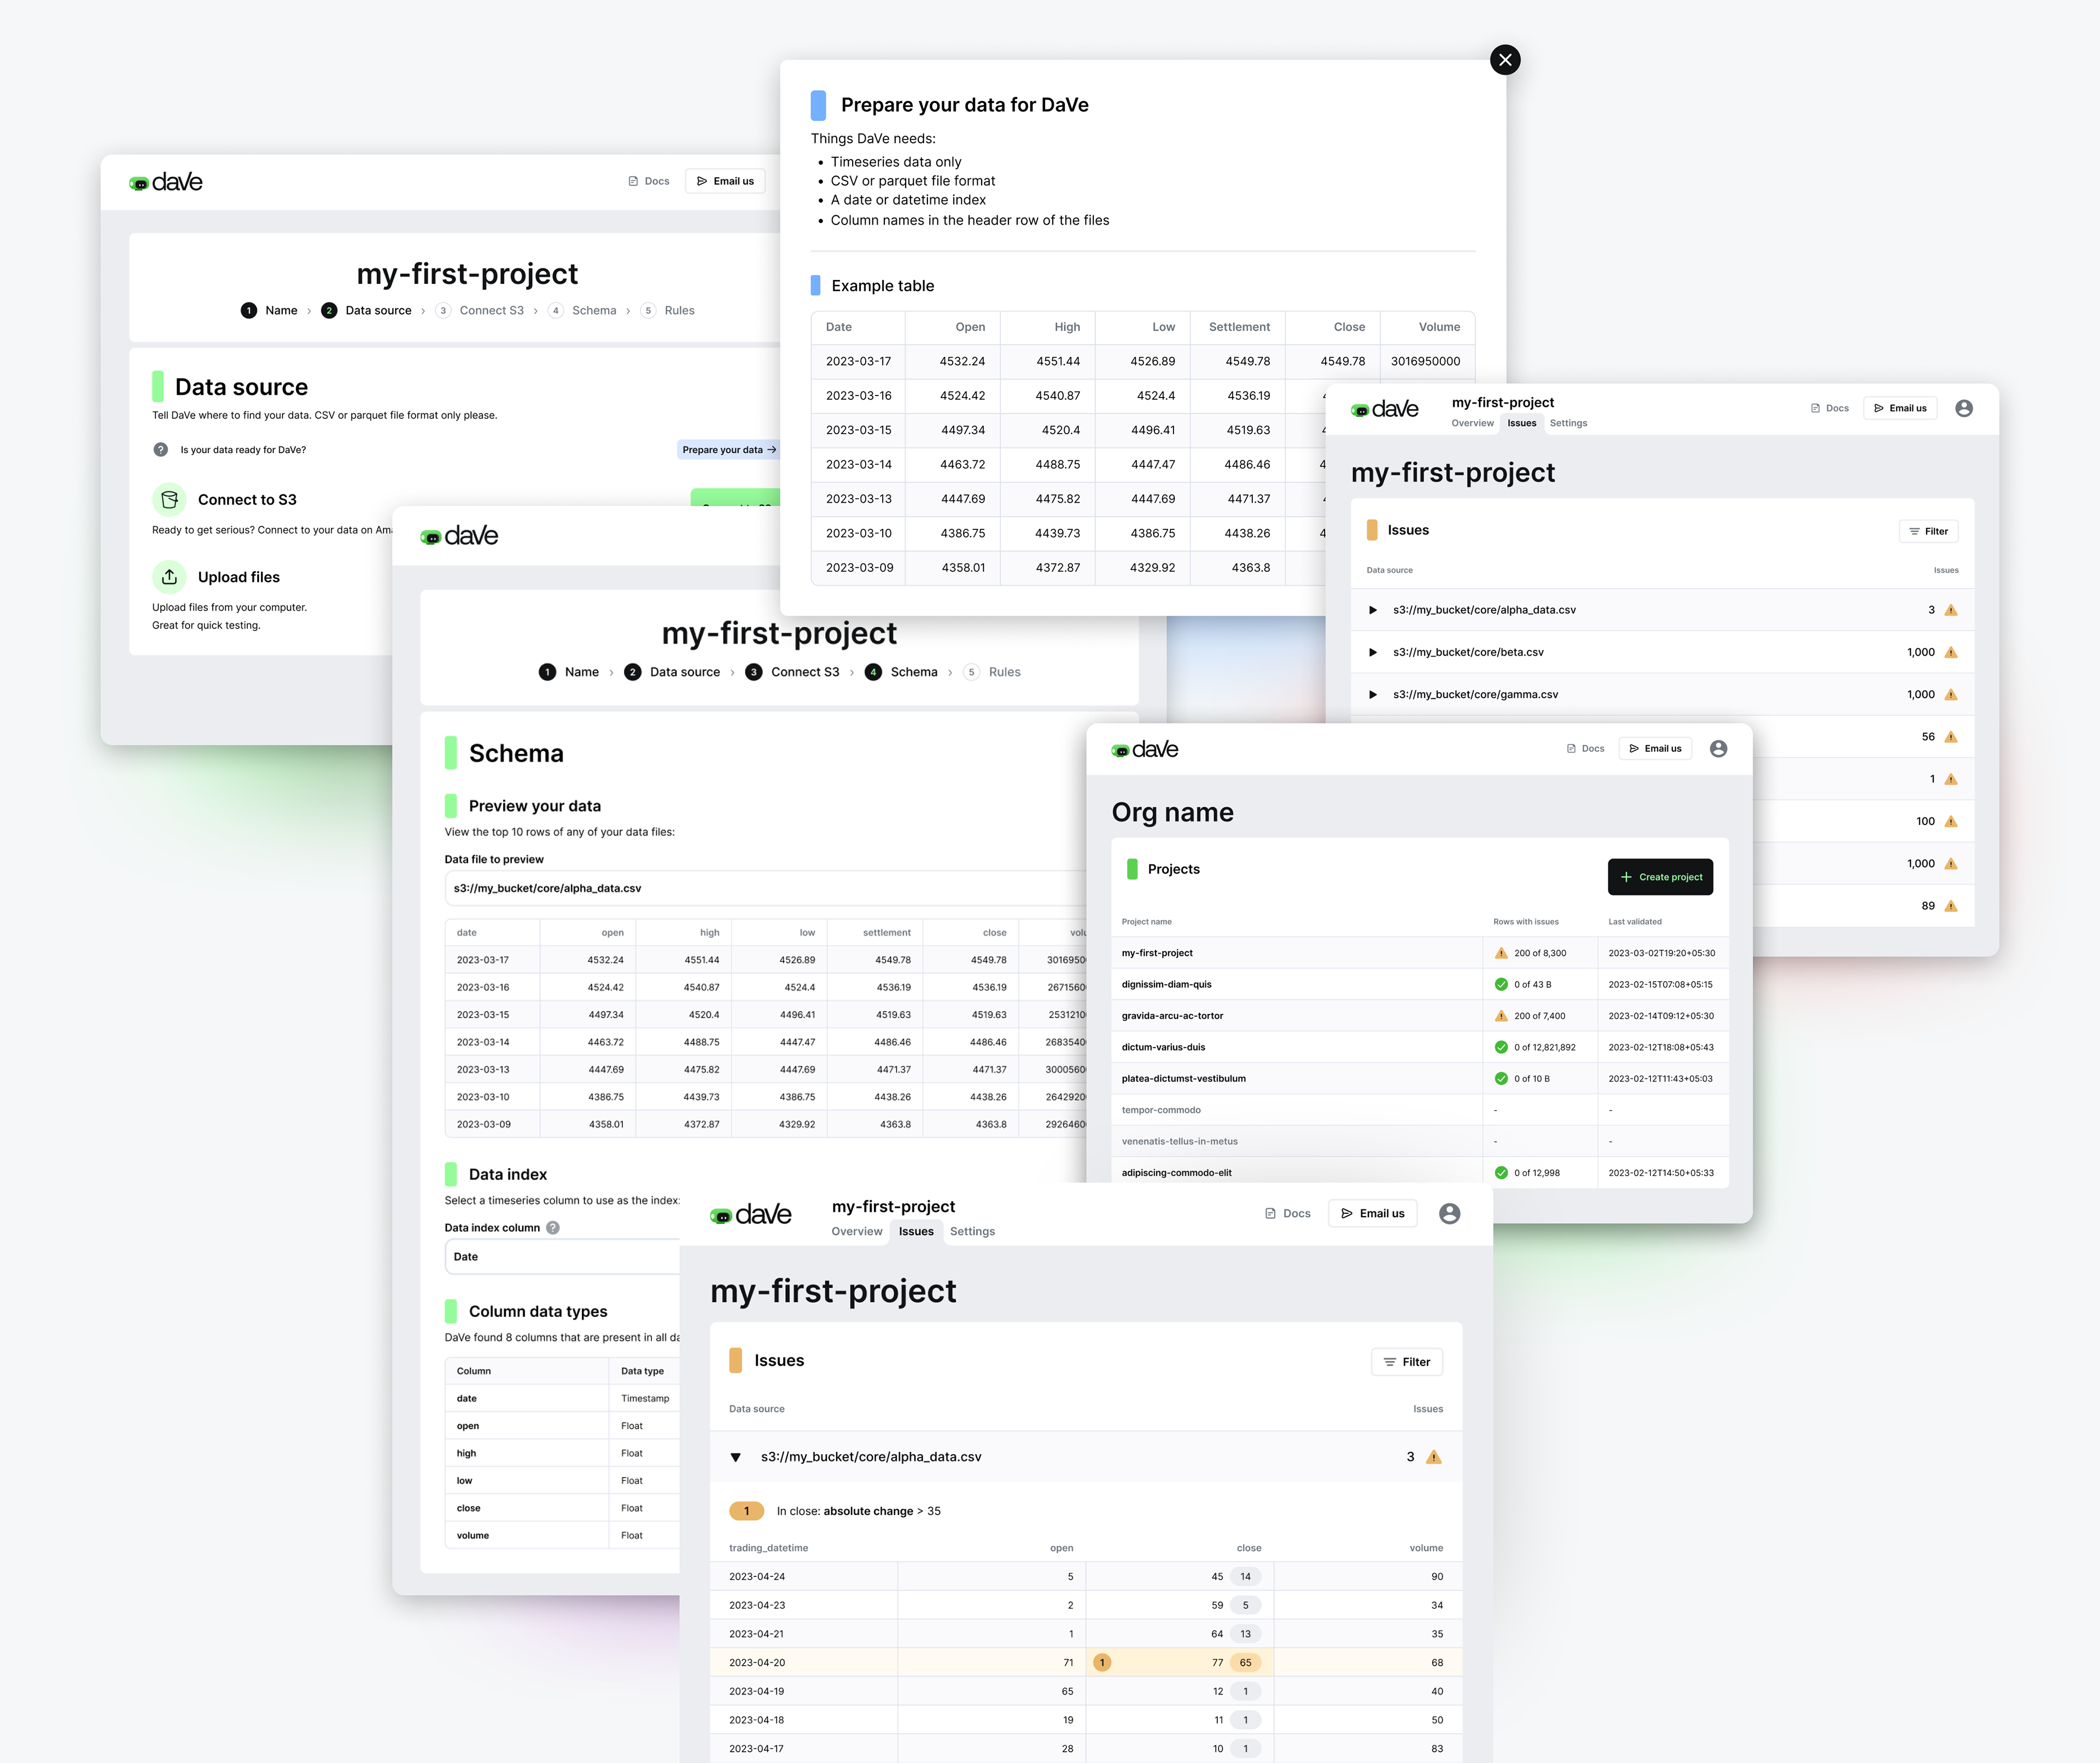This screenshot has width=2100, height=1763.
Task: Click green check icon for dignissim-diam-quis
Action: 1501,984
